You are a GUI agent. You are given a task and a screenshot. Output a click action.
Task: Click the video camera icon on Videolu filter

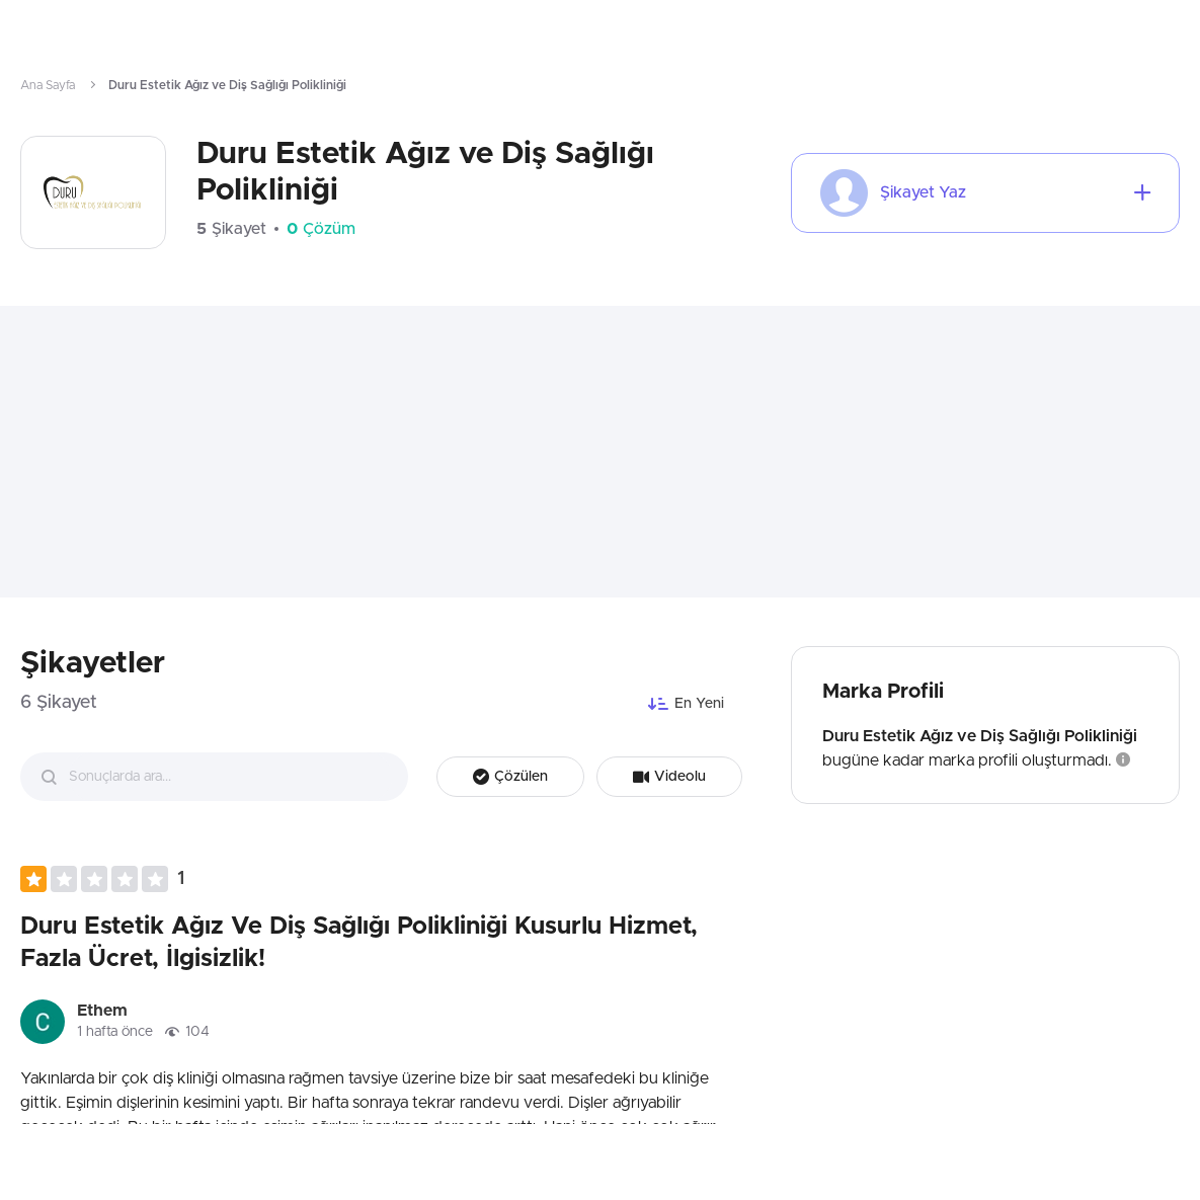pos(641,777)
